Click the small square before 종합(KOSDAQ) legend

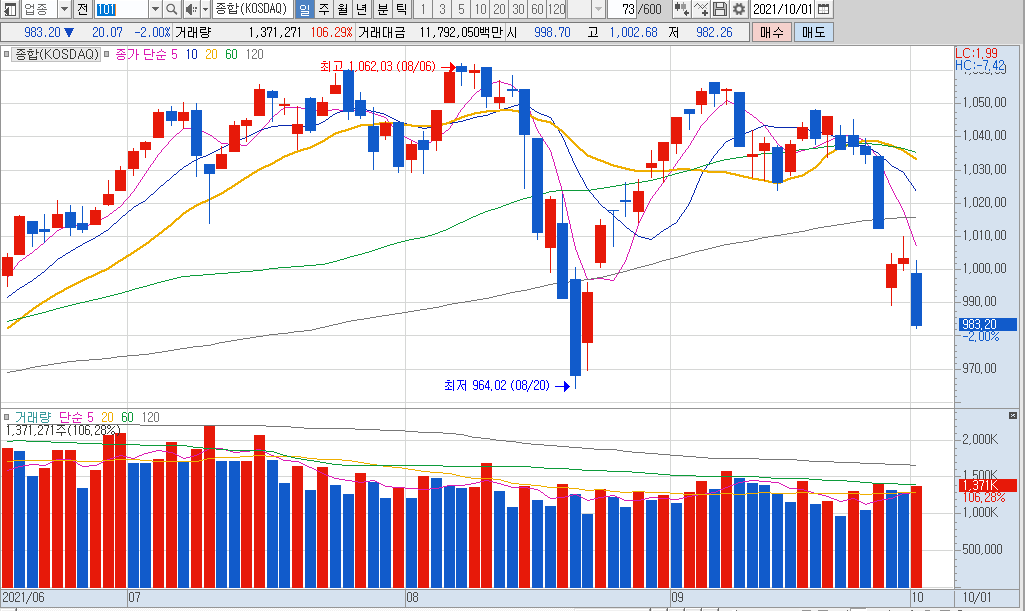pos(7,54)
